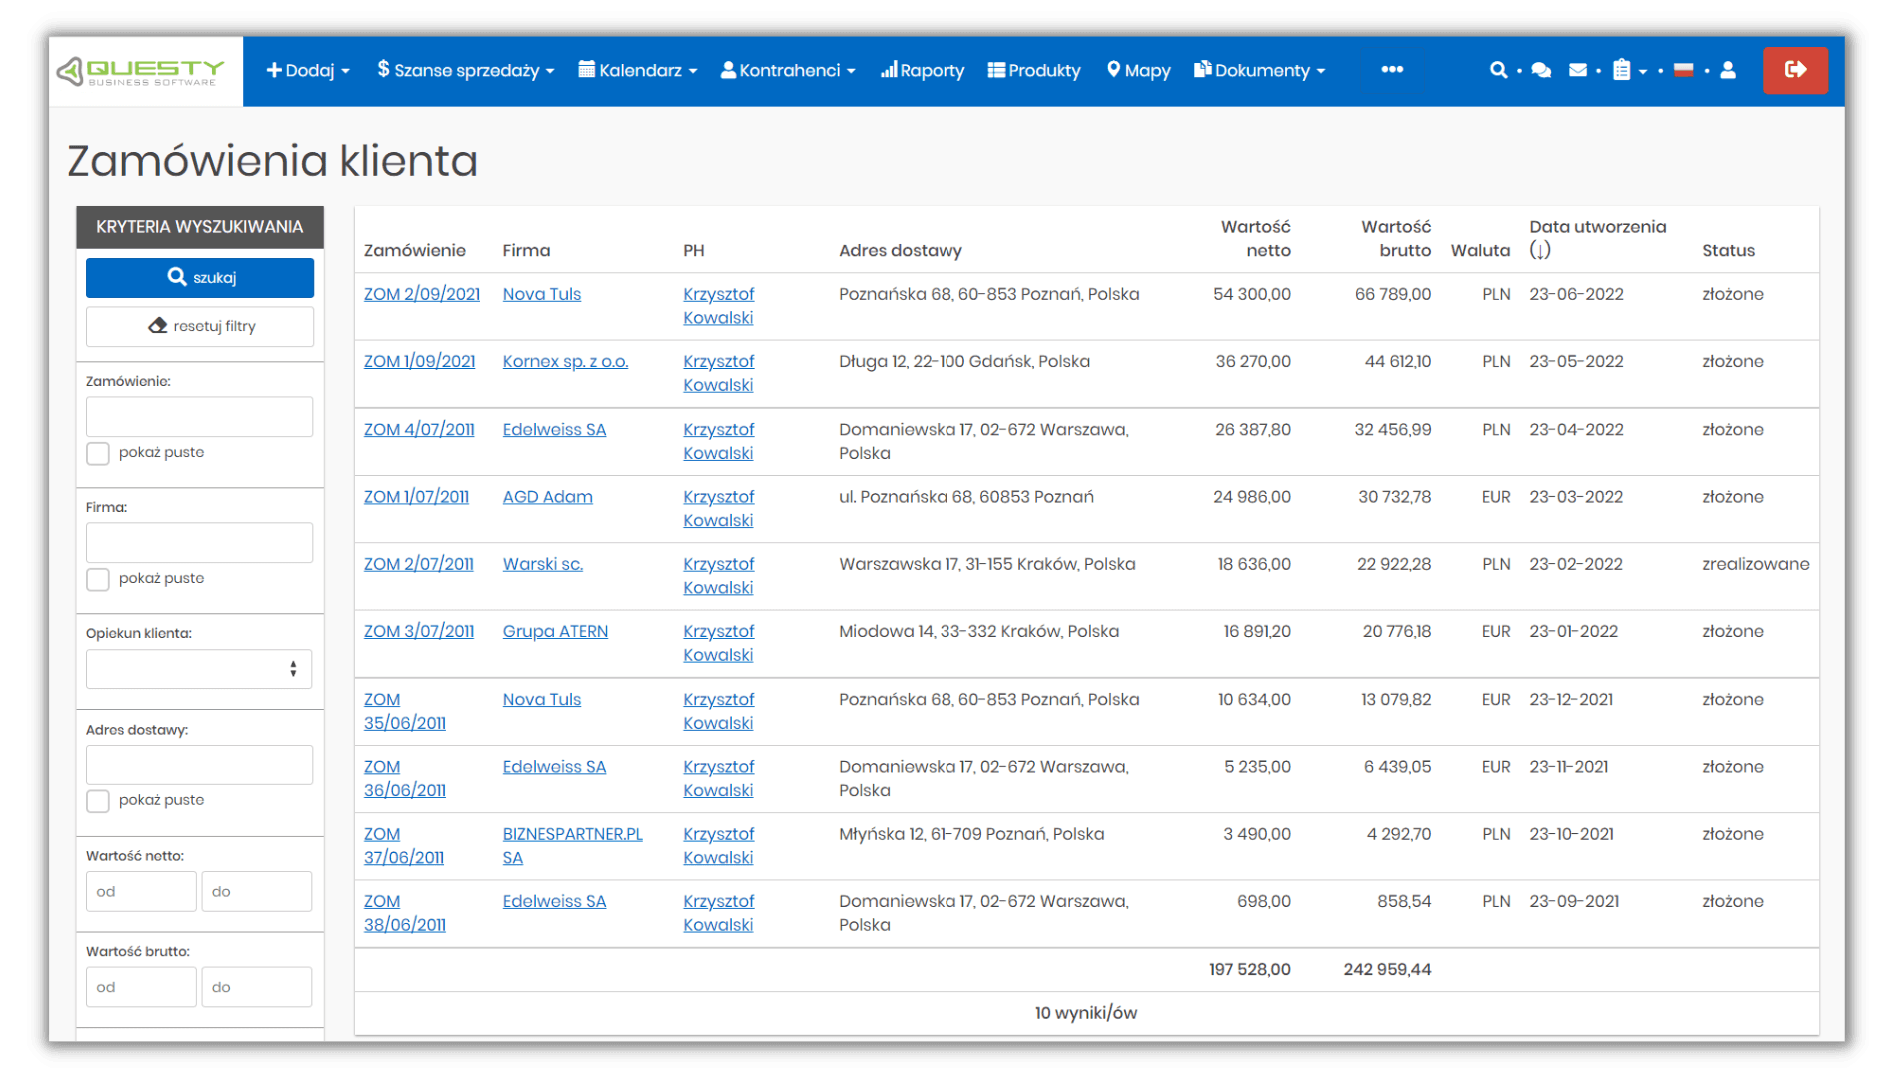Screen dimensions: 1896x1079
Task: Select the date 23-06-2022 cell
Action: [x=1576, y=294]
